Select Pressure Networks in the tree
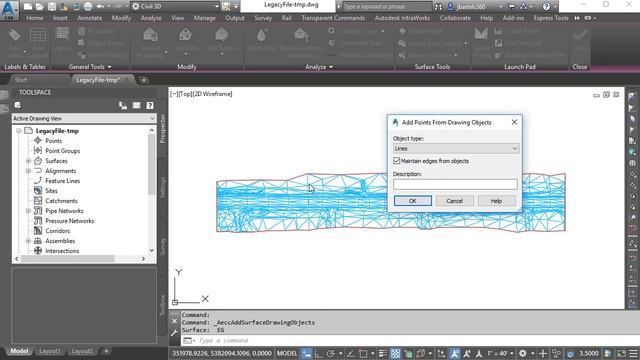 pyautogui.click(x=69, y=221)
